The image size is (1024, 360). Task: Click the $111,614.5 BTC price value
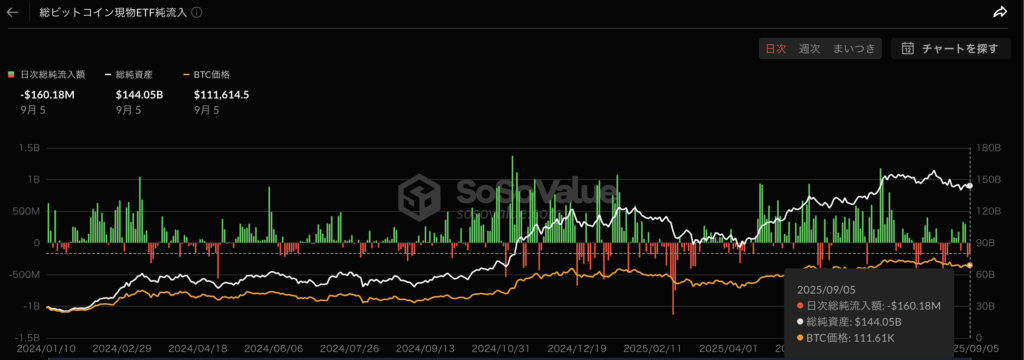[x=221, y=95]
